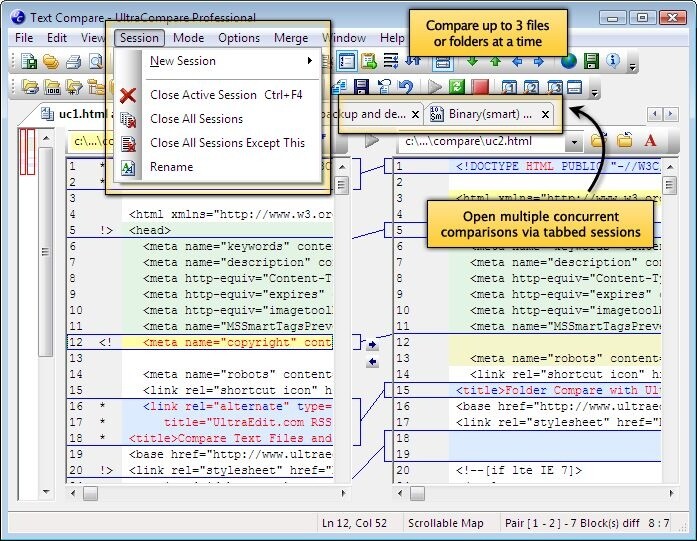697x541 pixels.
Task: Close the Binary(smart) session tab
Action: (545, 114)
